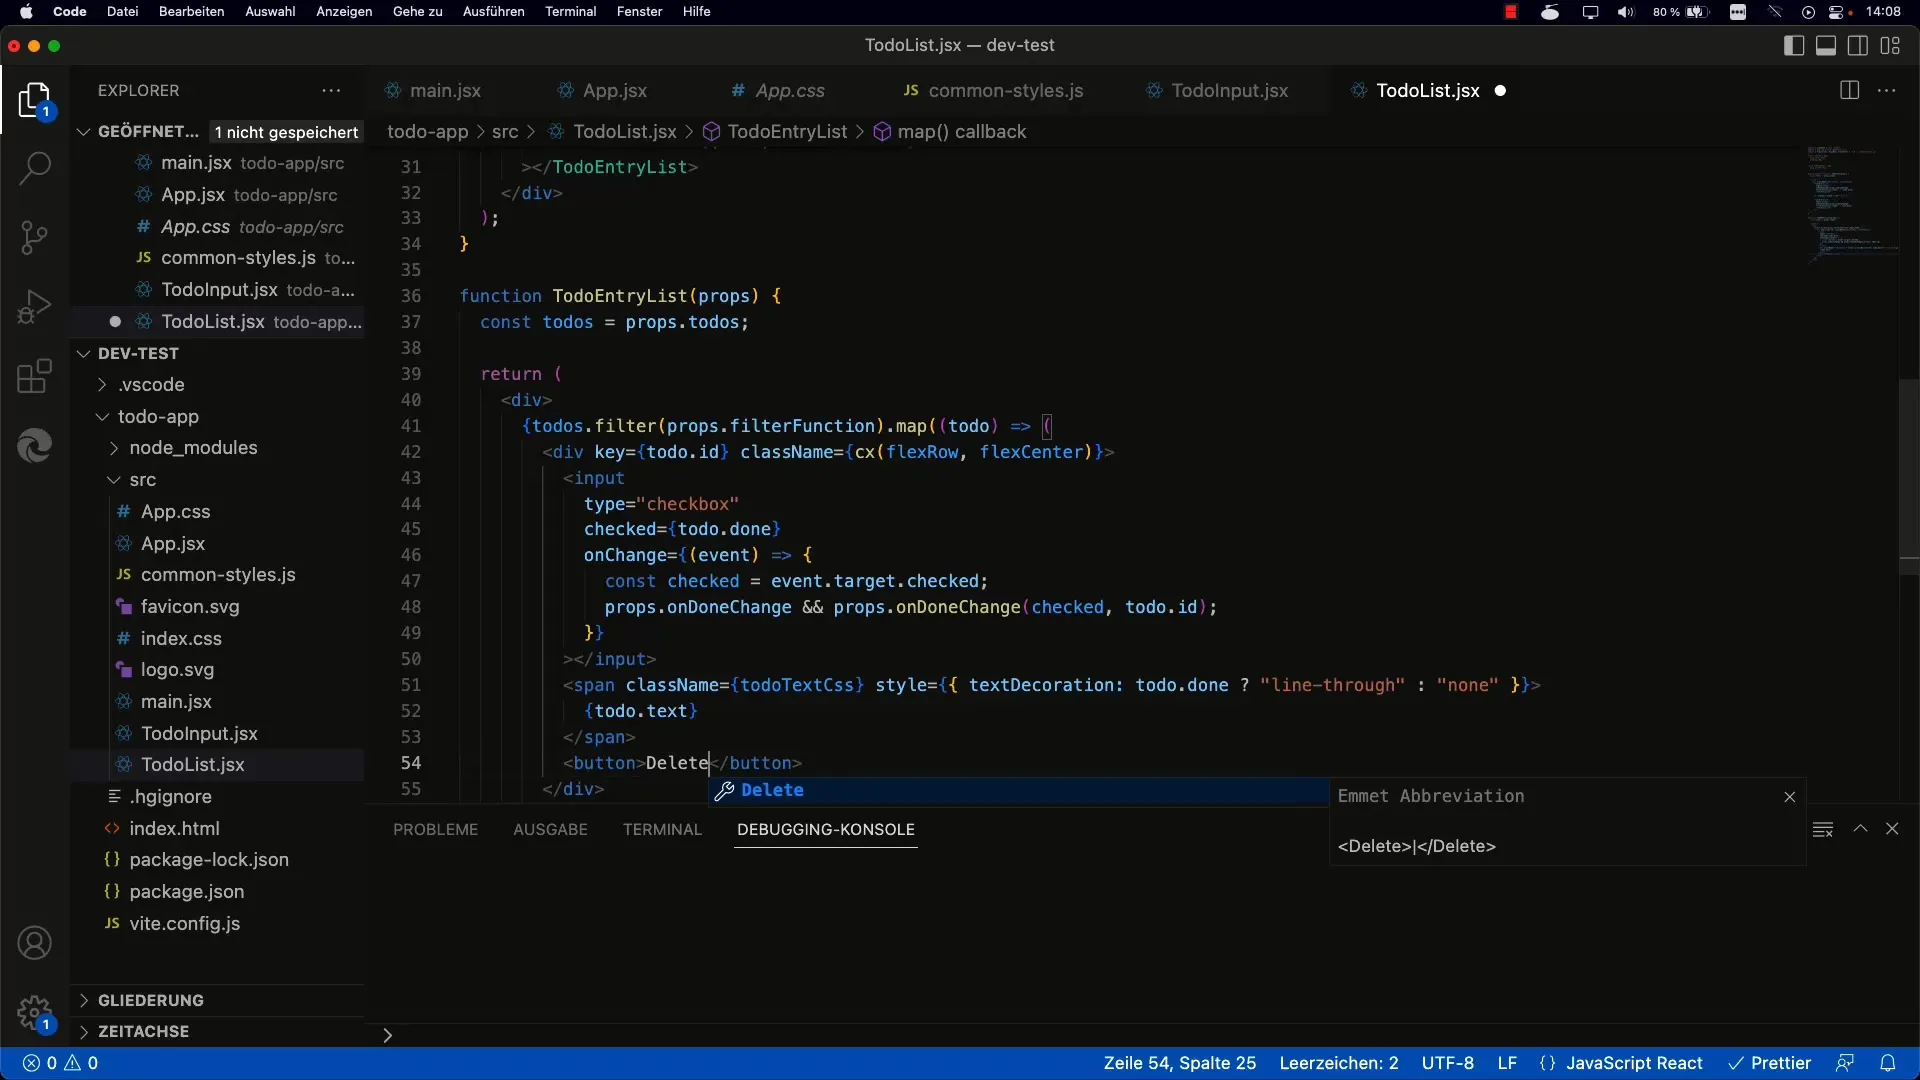Open editor more actions ellipsis
Viewport: 1920px width, 1080px height.
[1887, 90]
